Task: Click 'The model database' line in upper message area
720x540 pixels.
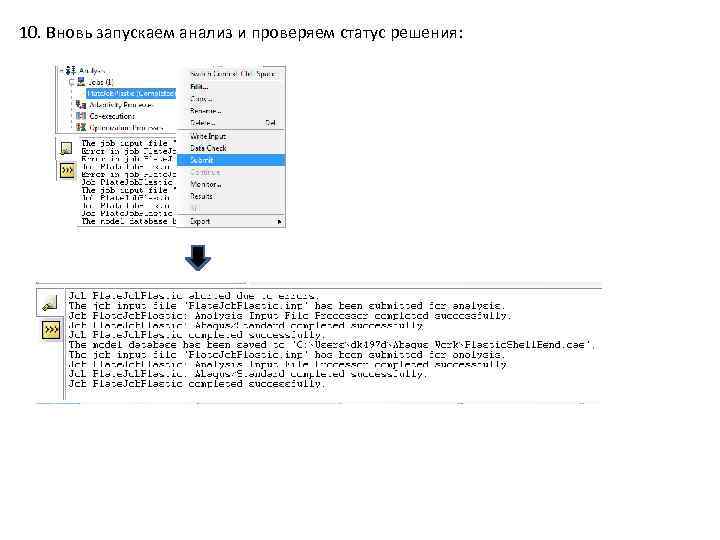Action: (129, 221)
